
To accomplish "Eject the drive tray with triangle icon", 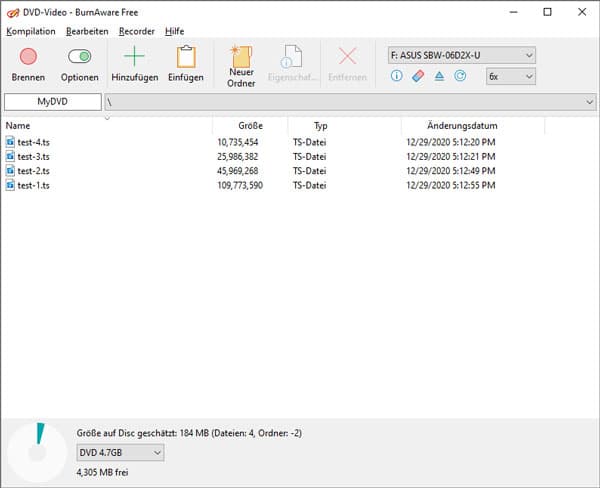I will point(439,76).
